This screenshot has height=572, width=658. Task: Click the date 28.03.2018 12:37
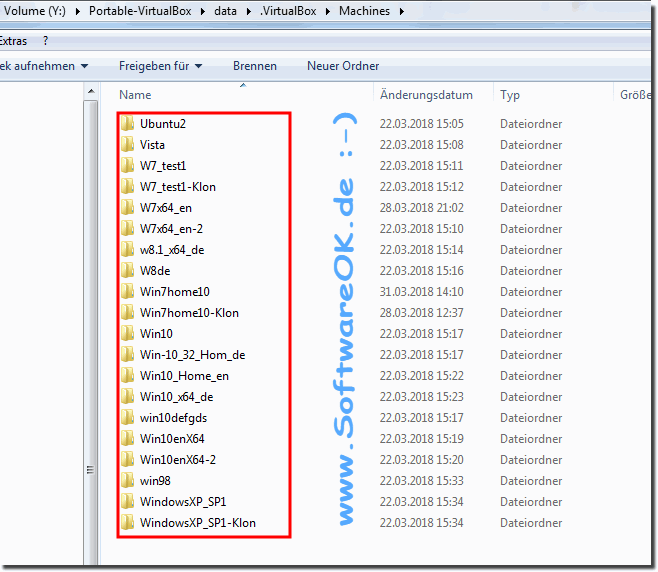(421, 313)
